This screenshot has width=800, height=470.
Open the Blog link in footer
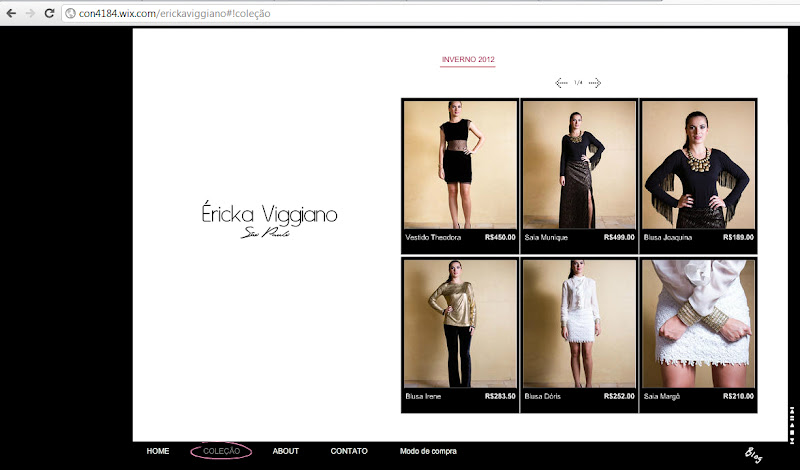click(754, 454)
